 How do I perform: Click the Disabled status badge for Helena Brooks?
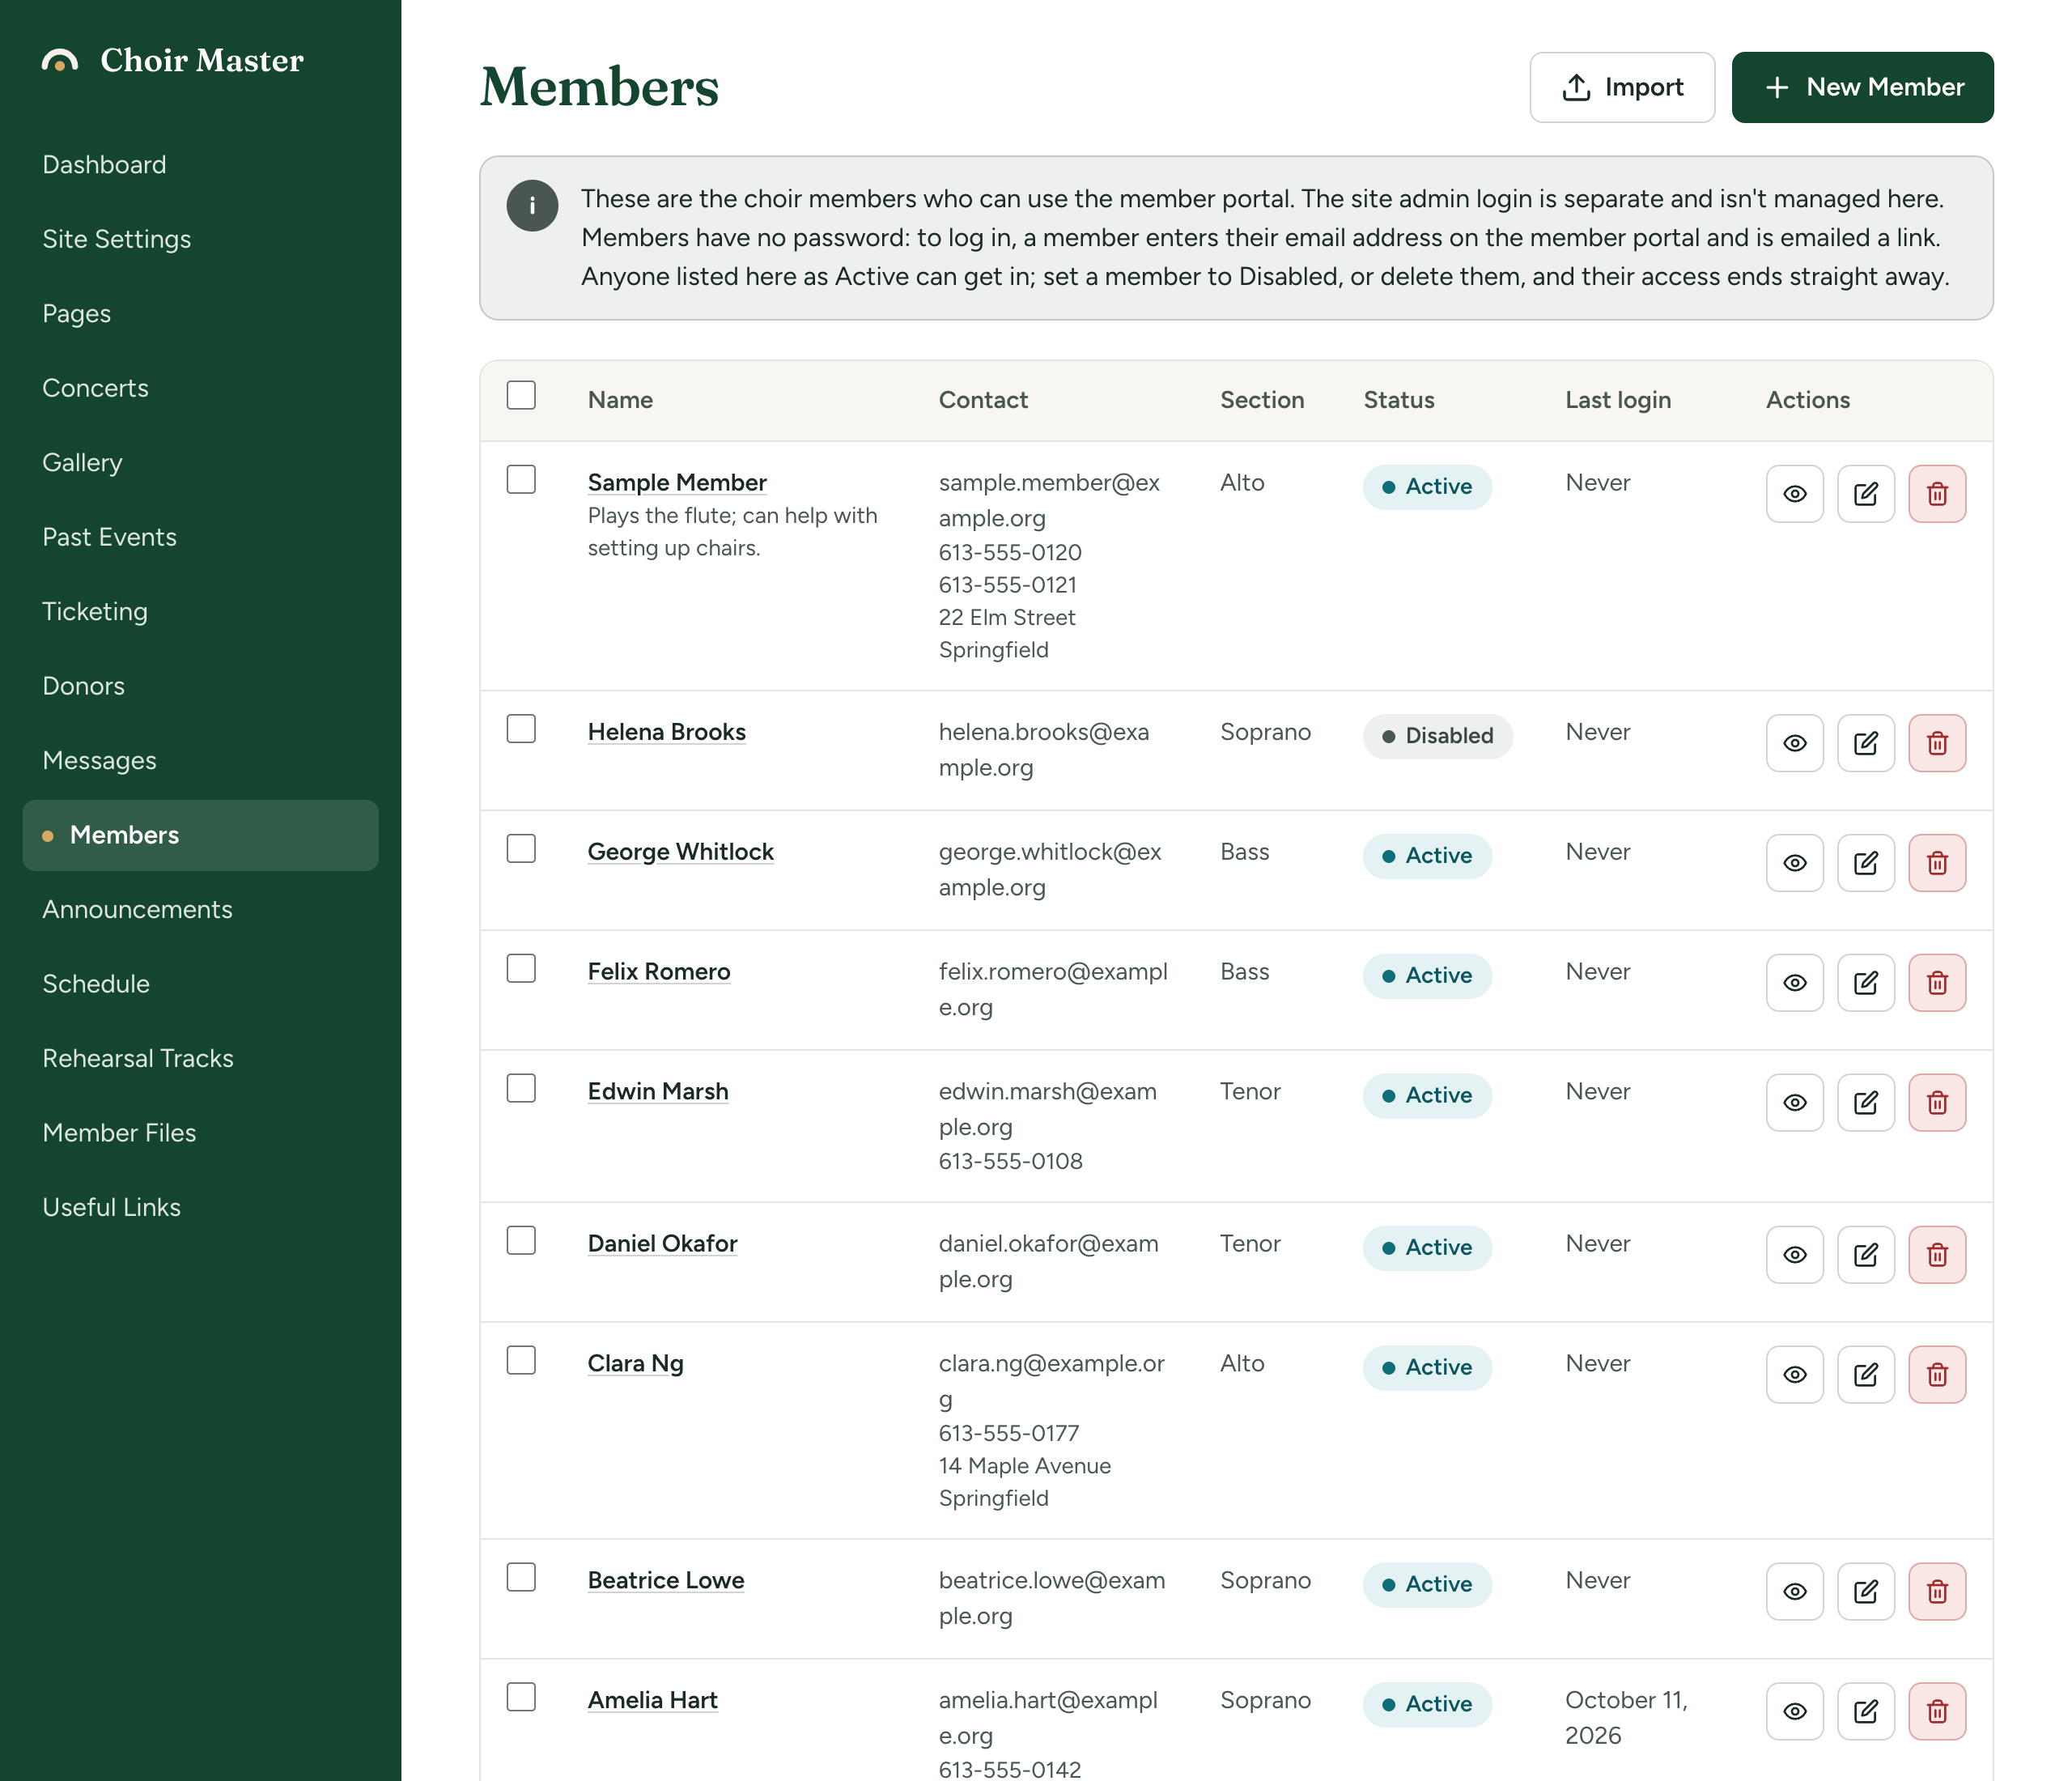(1437, 736)
